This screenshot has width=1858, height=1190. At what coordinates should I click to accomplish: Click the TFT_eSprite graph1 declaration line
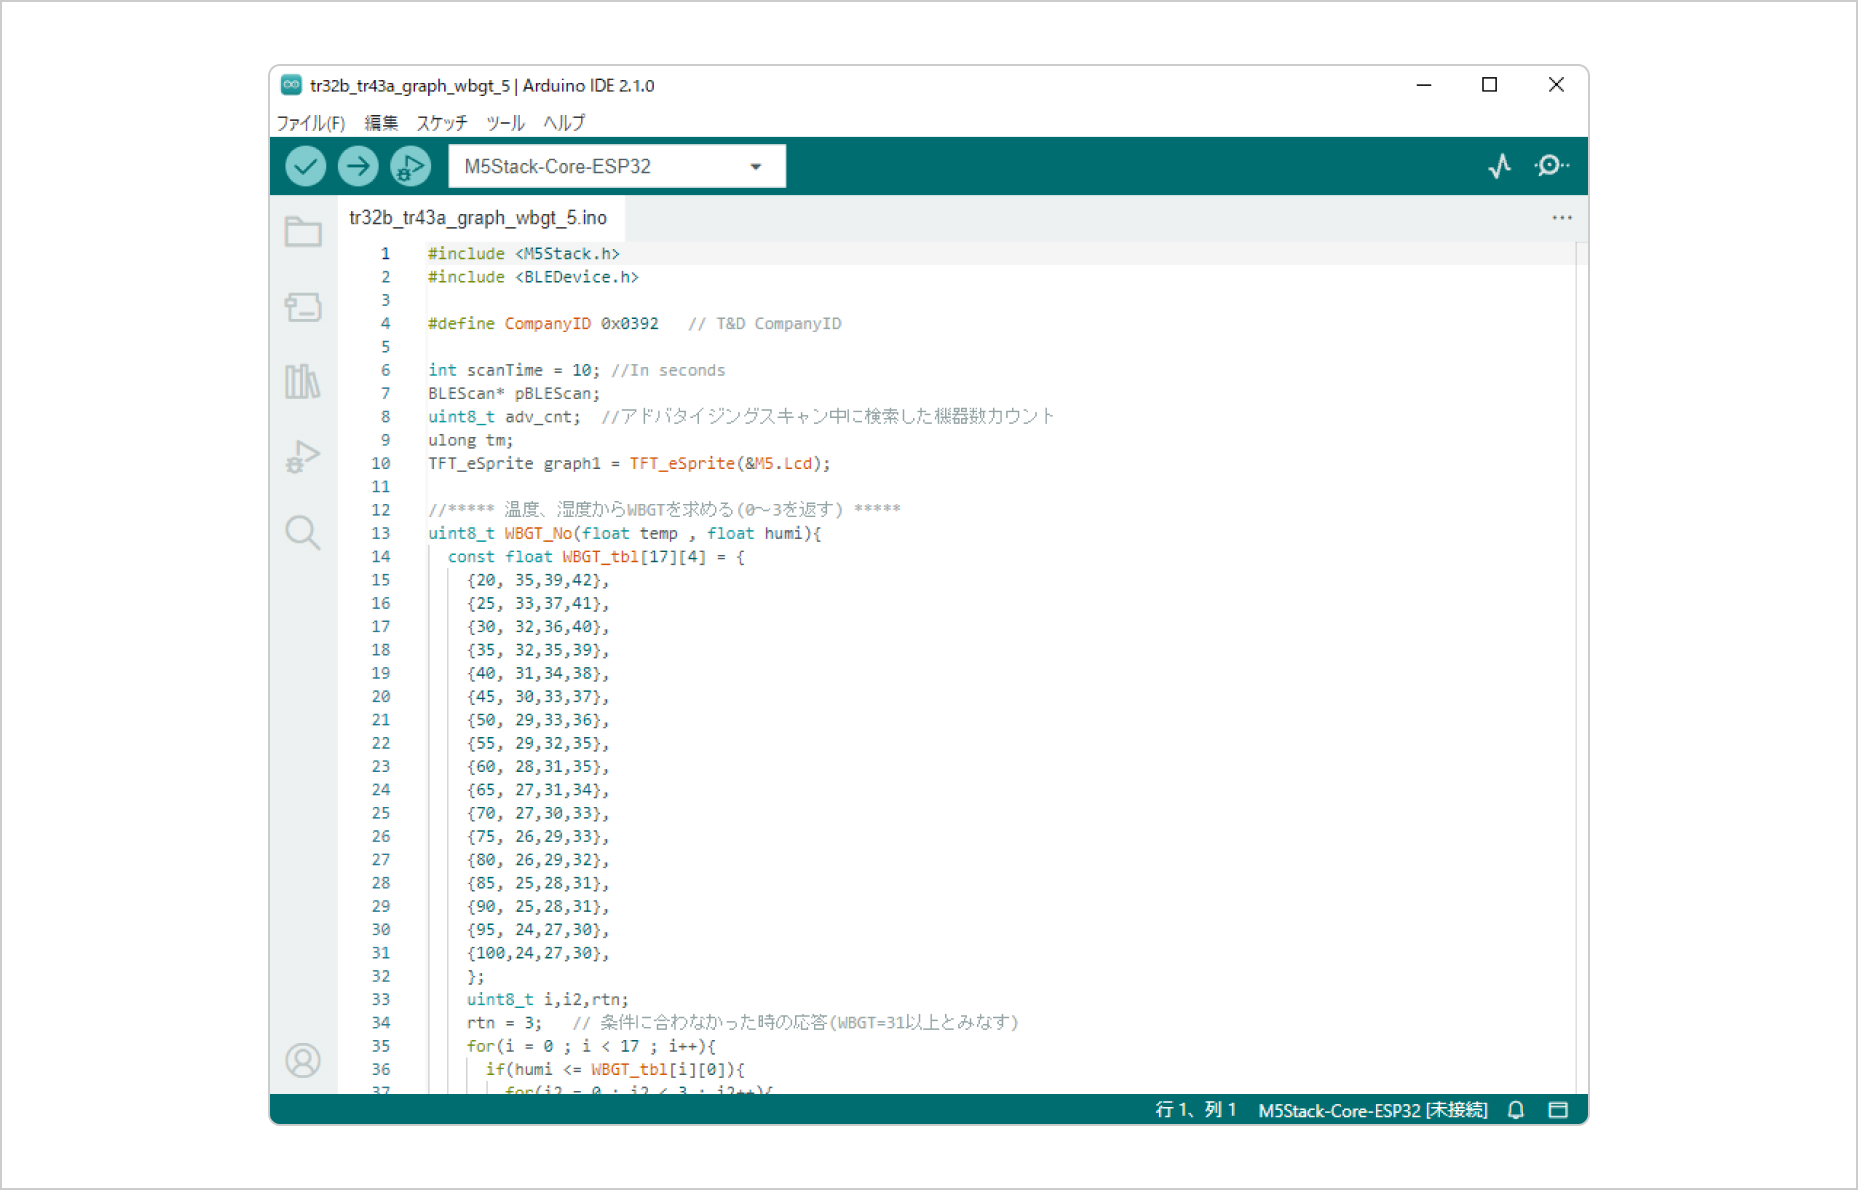[x=629, y=464]
